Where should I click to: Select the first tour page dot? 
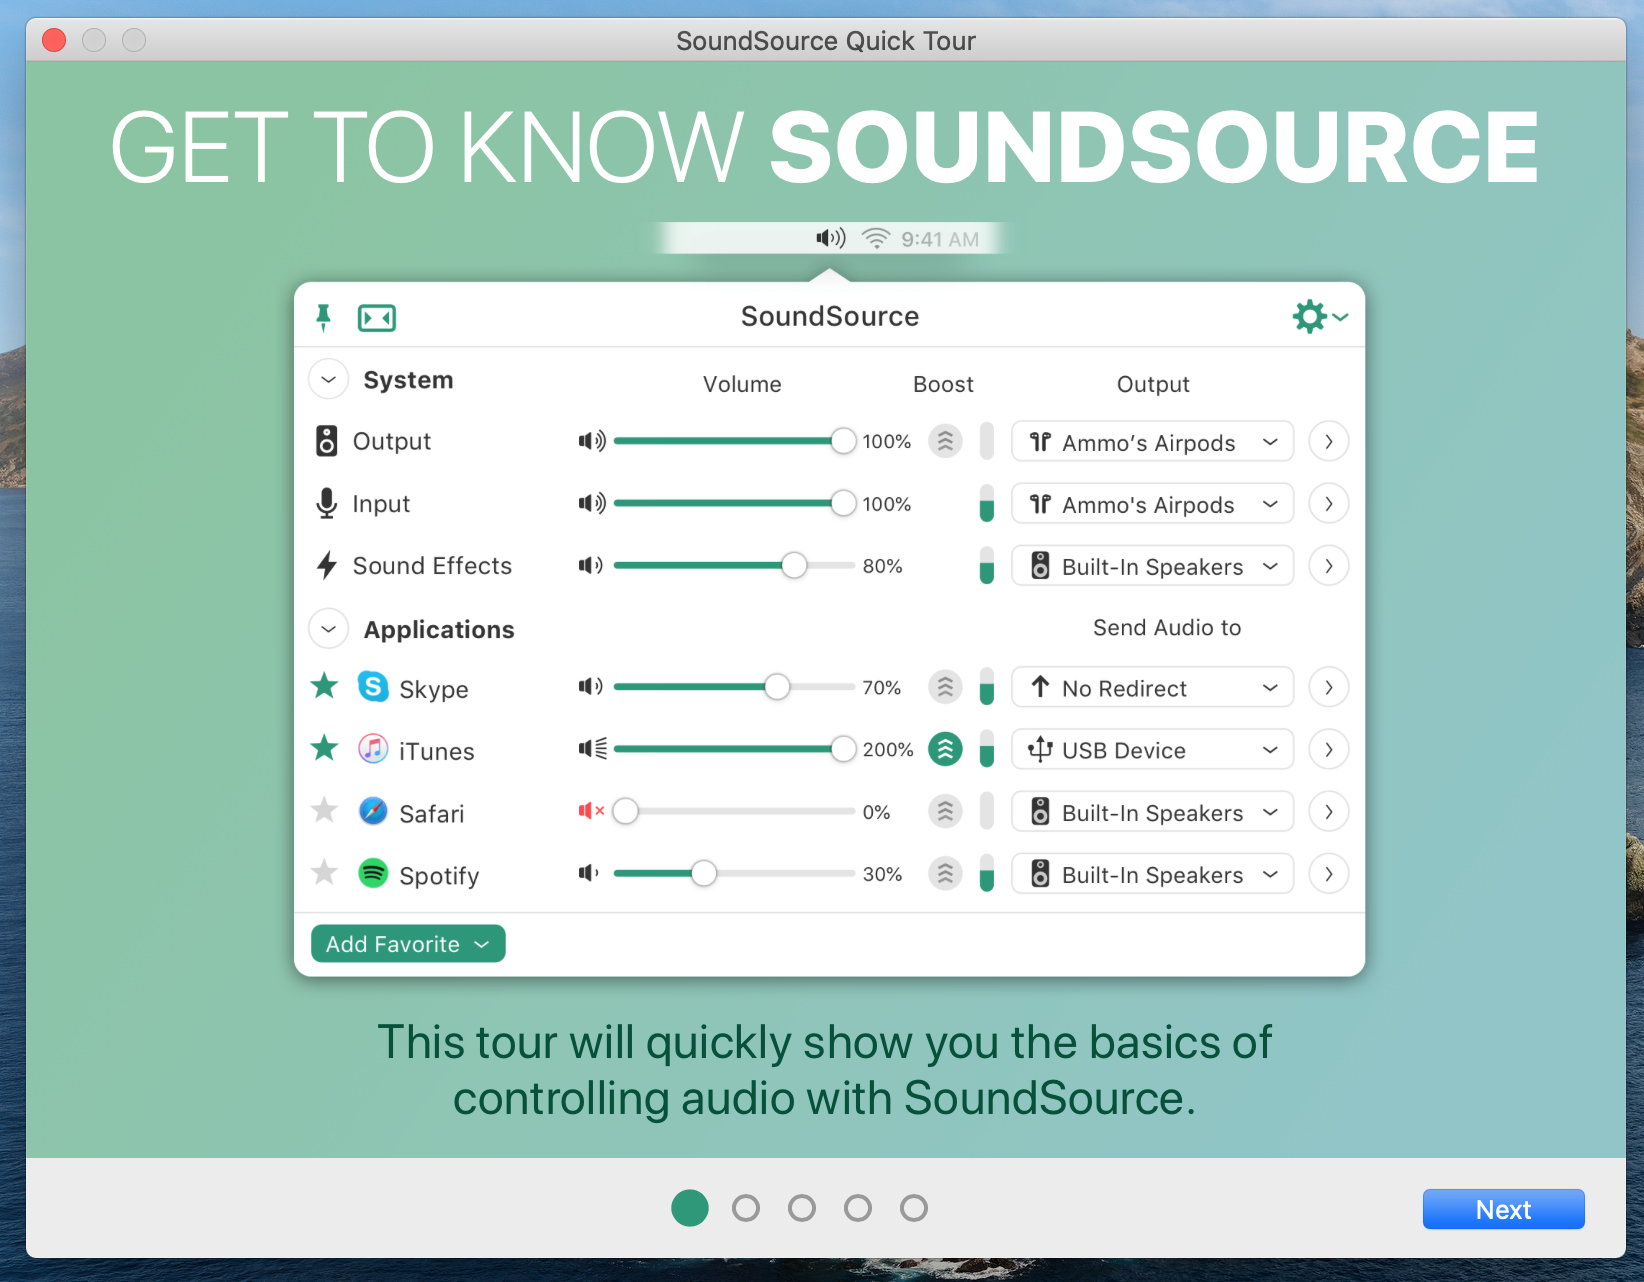point(690,1208)
